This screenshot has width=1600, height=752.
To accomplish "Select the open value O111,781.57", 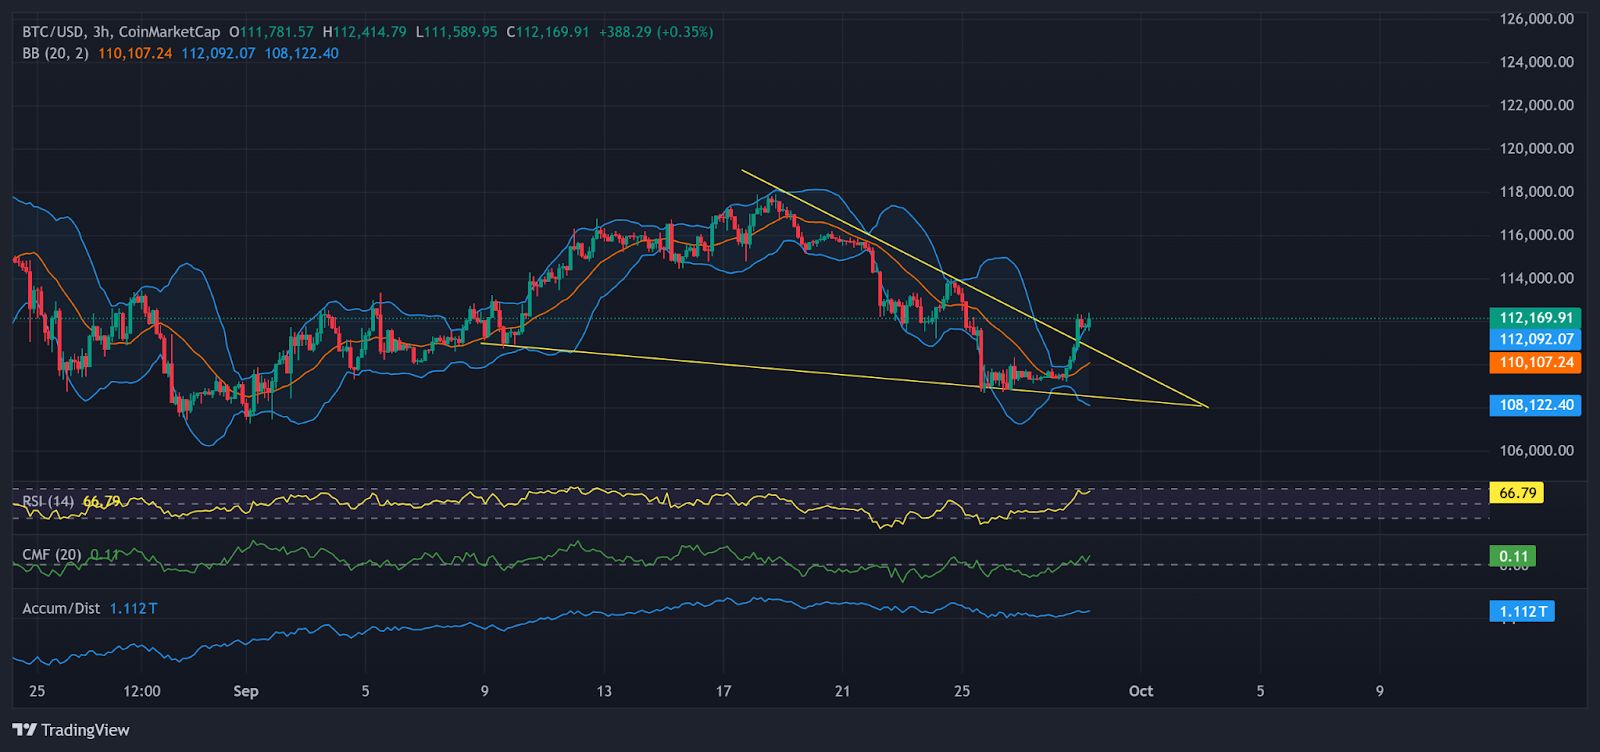I will pos(271,32).
